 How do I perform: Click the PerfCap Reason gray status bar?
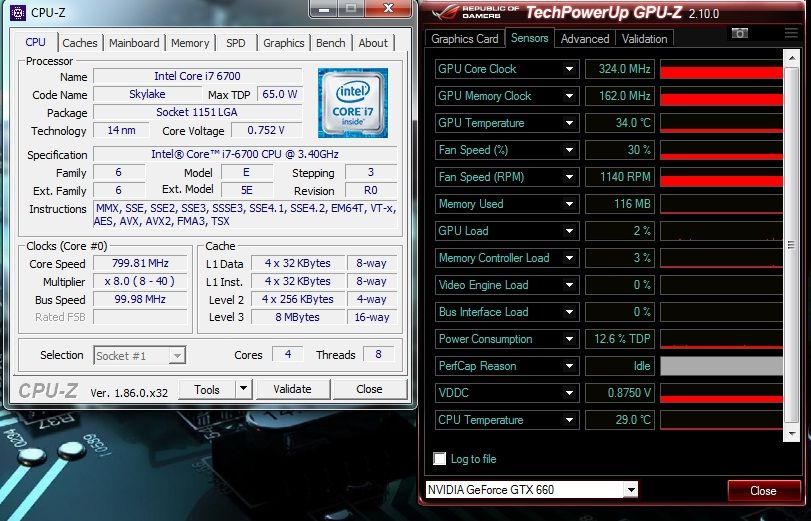click(x=721, y=366)
